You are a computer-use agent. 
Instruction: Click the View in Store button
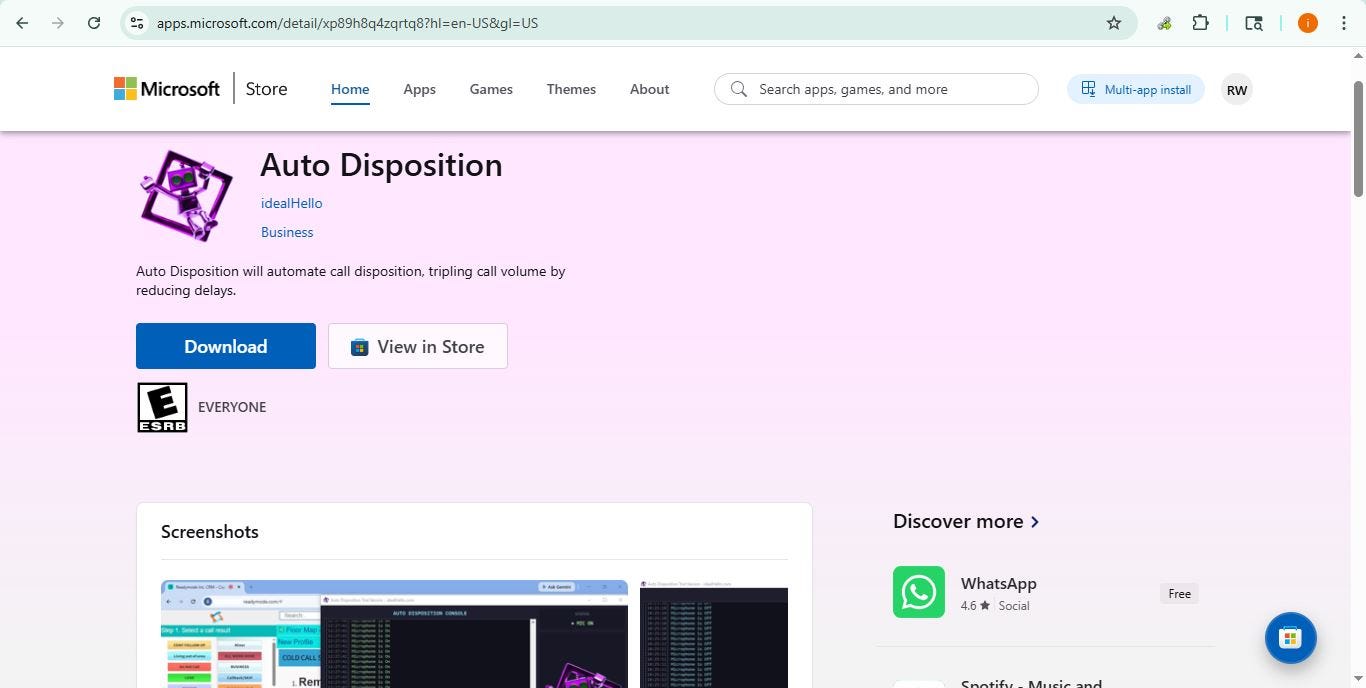[418, 346]
